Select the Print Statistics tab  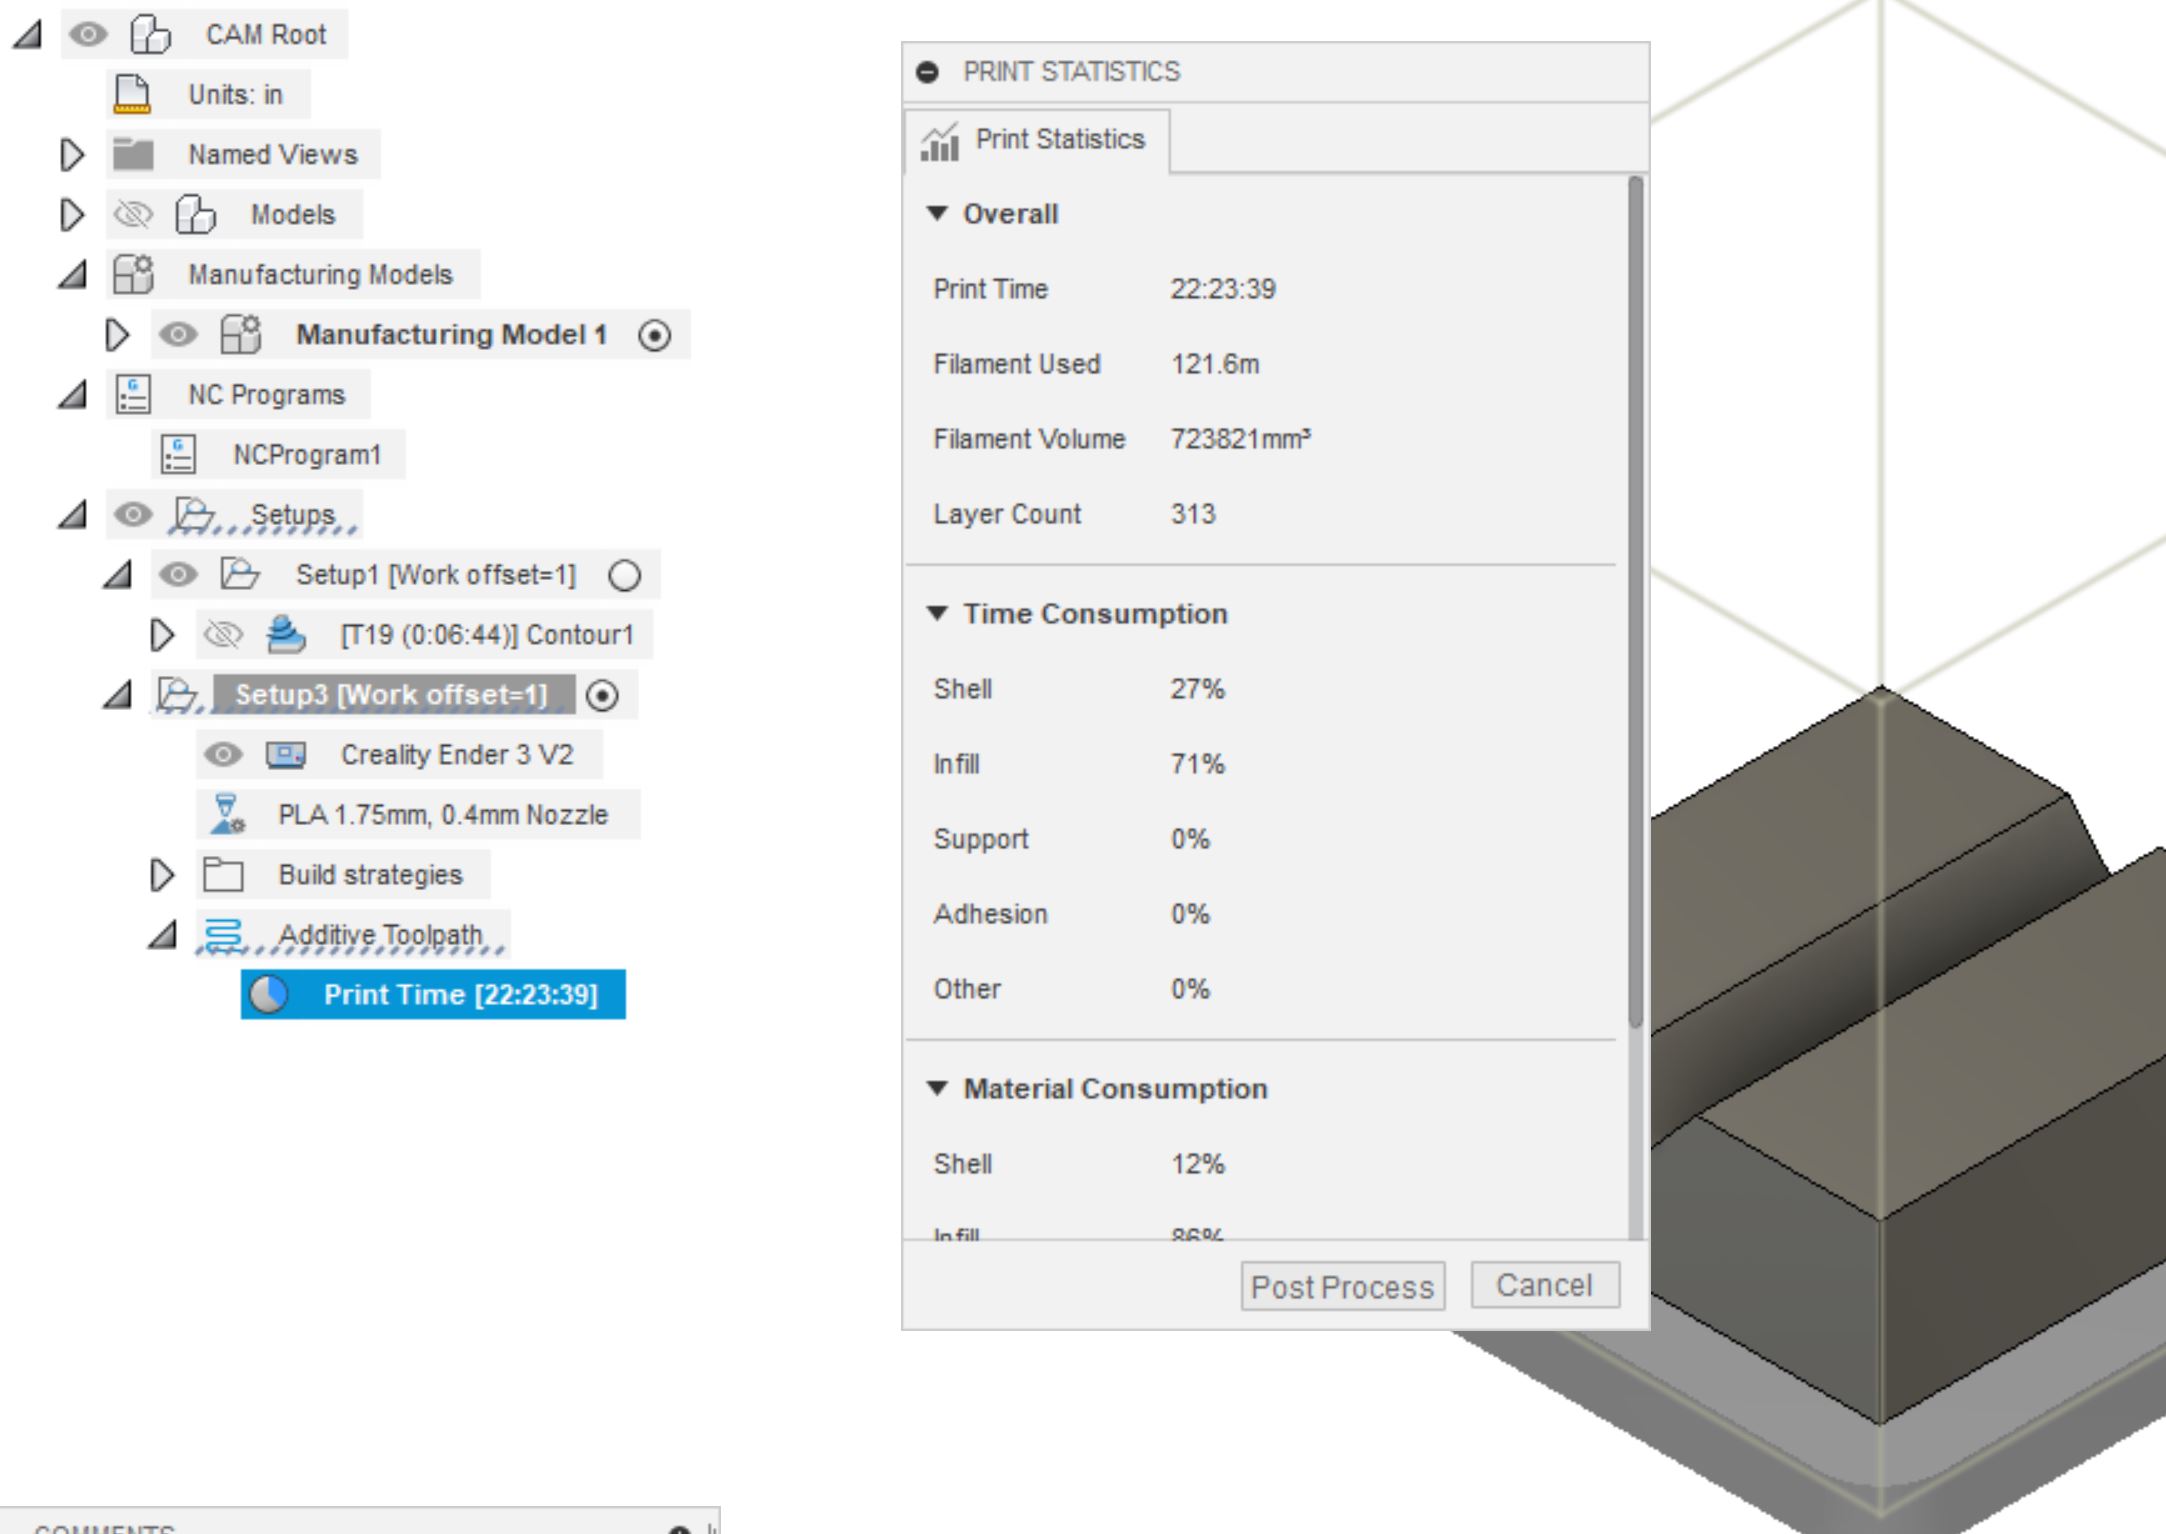click(x=1036, y=140)
